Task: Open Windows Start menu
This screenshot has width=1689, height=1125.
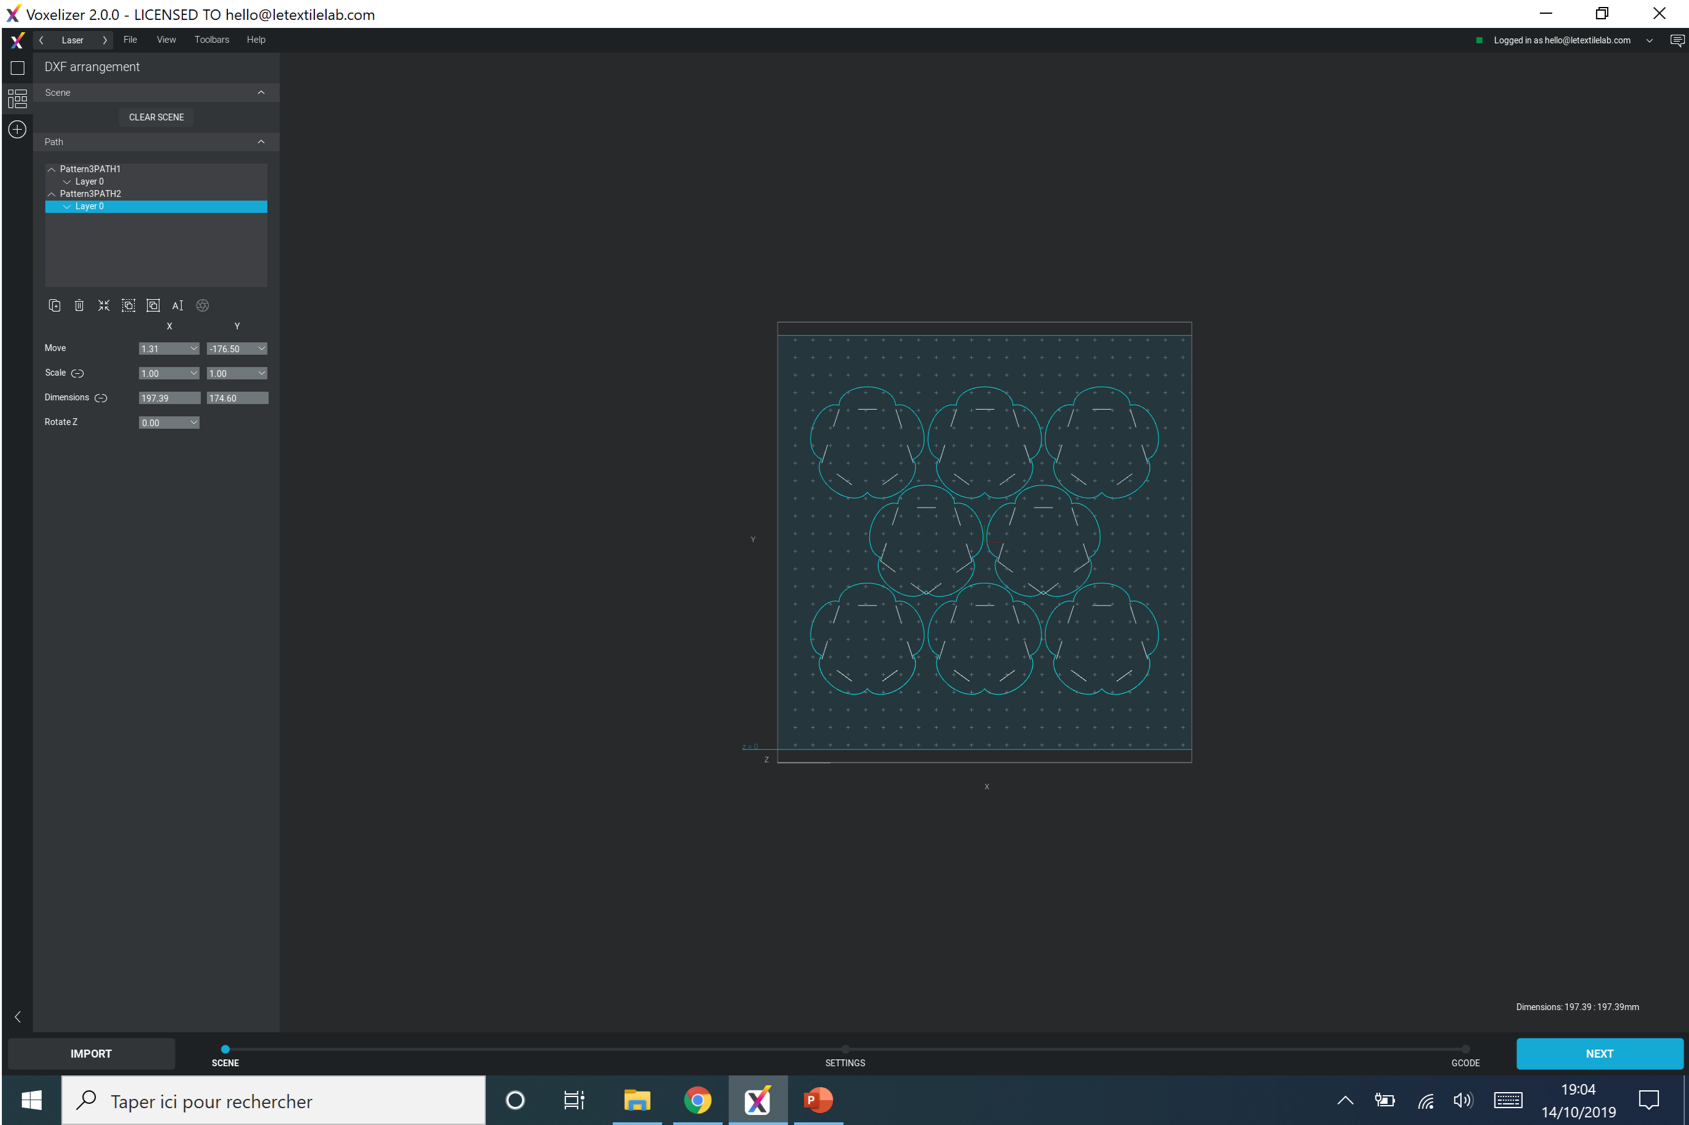Action: 31,1101
